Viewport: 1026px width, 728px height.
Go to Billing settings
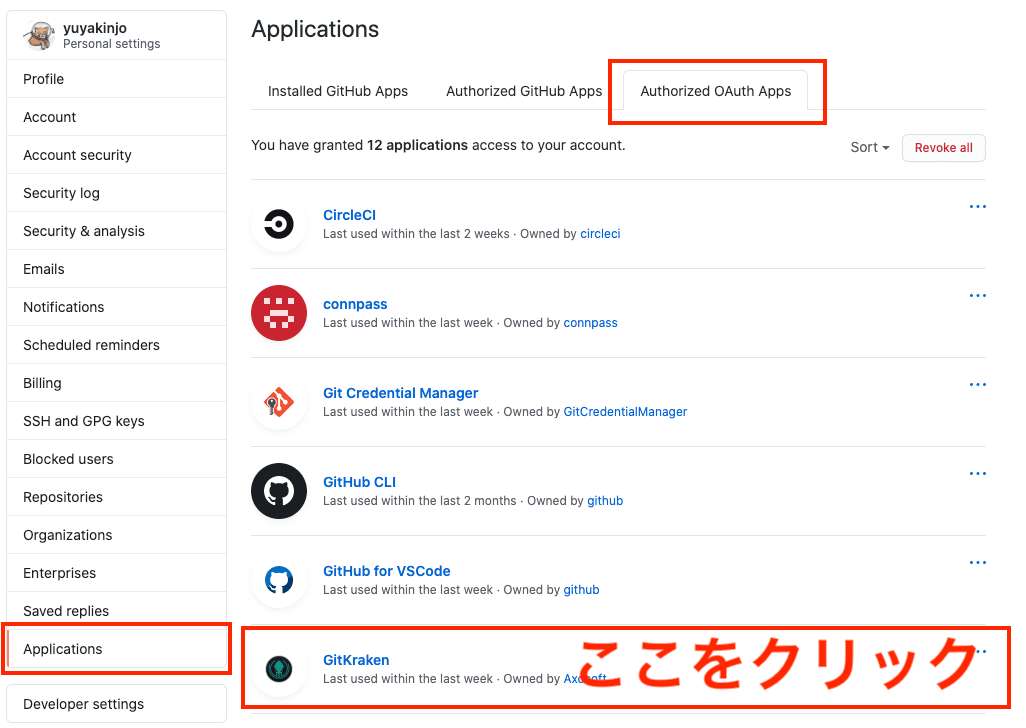116,383
